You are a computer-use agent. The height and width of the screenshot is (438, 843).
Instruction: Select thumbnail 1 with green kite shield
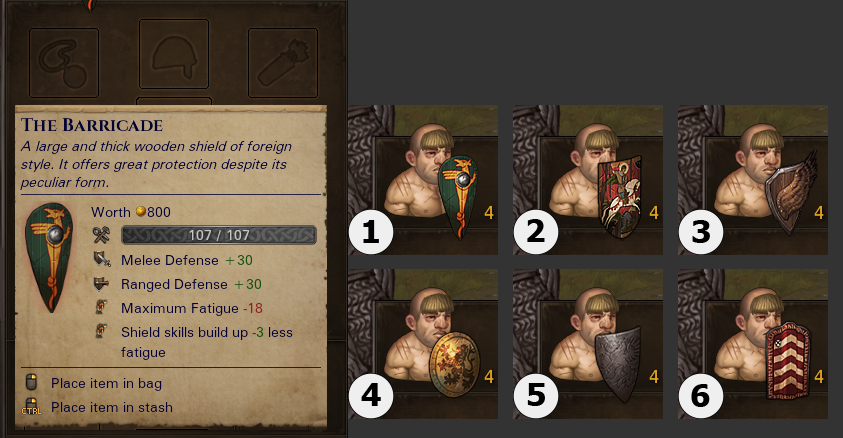point(423,180)
